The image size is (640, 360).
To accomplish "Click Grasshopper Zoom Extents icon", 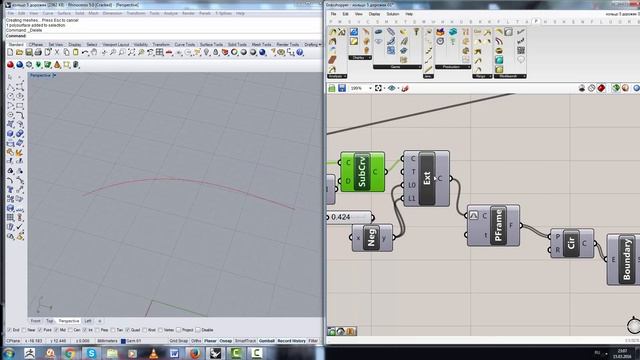I will tap(378, 88).
